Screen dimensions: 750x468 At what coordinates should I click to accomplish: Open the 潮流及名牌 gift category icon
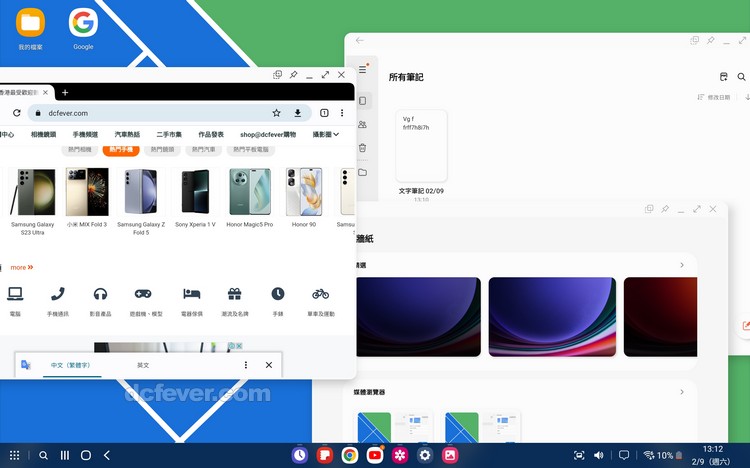tap(234, 294)
